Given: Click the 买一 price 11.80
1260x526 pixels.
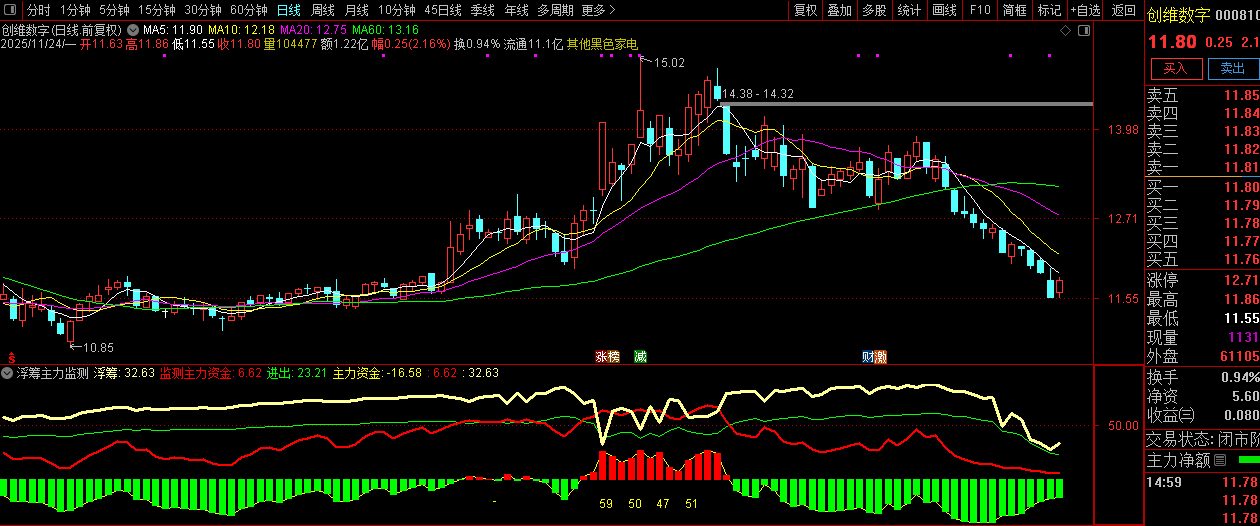Looking at the screenshot, I should tap(1240, 187).
